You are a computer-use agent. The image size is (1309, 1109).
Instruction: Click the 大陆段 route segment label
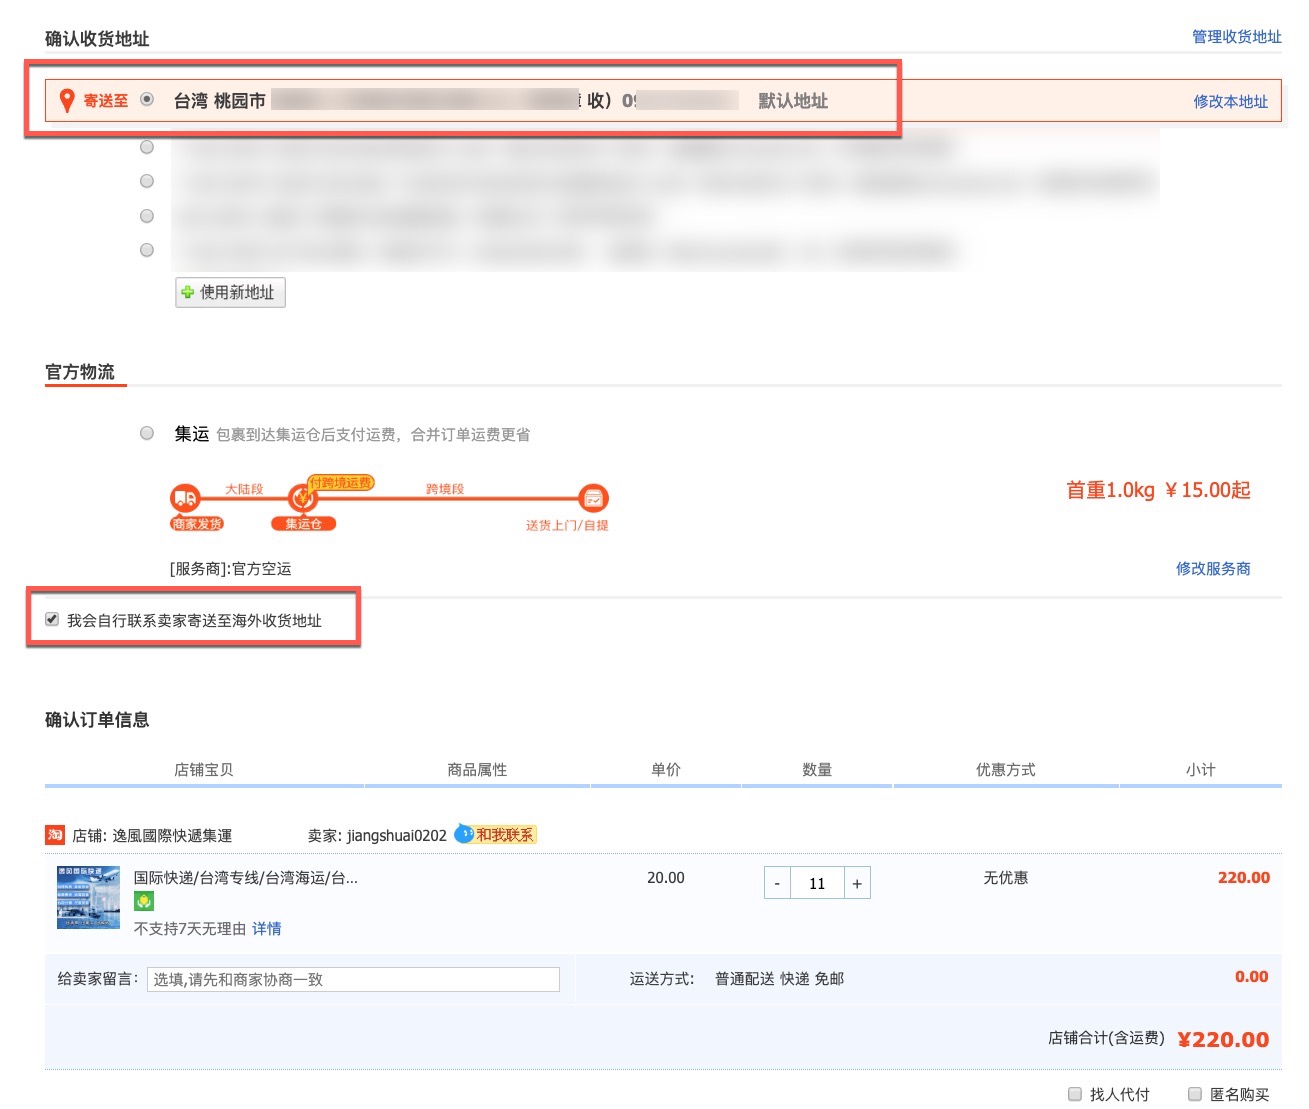point(244,489)
